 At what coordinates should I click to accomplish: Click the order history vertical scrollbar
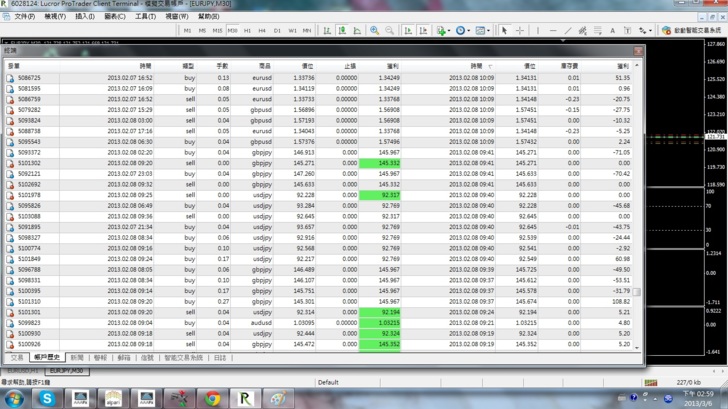(637, 200)
